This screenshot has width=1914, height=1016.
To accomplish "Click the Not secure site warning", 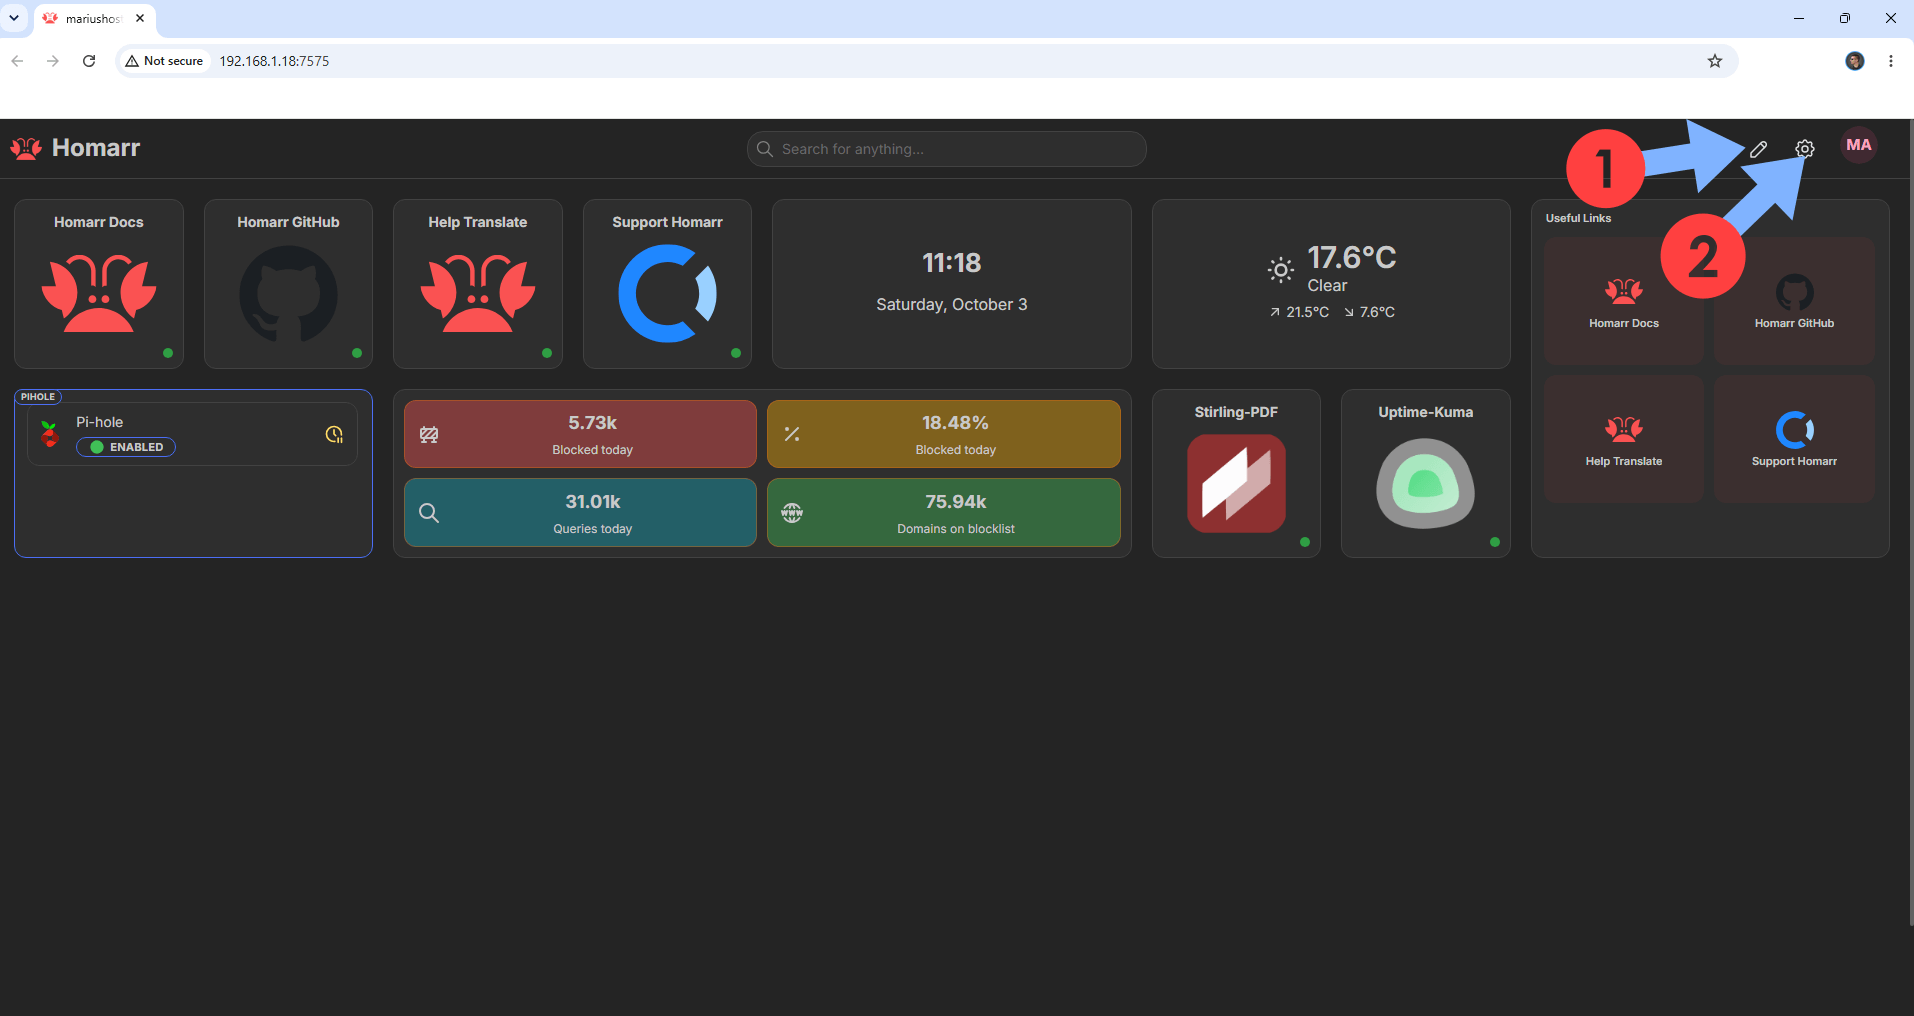I will point(164,61).
